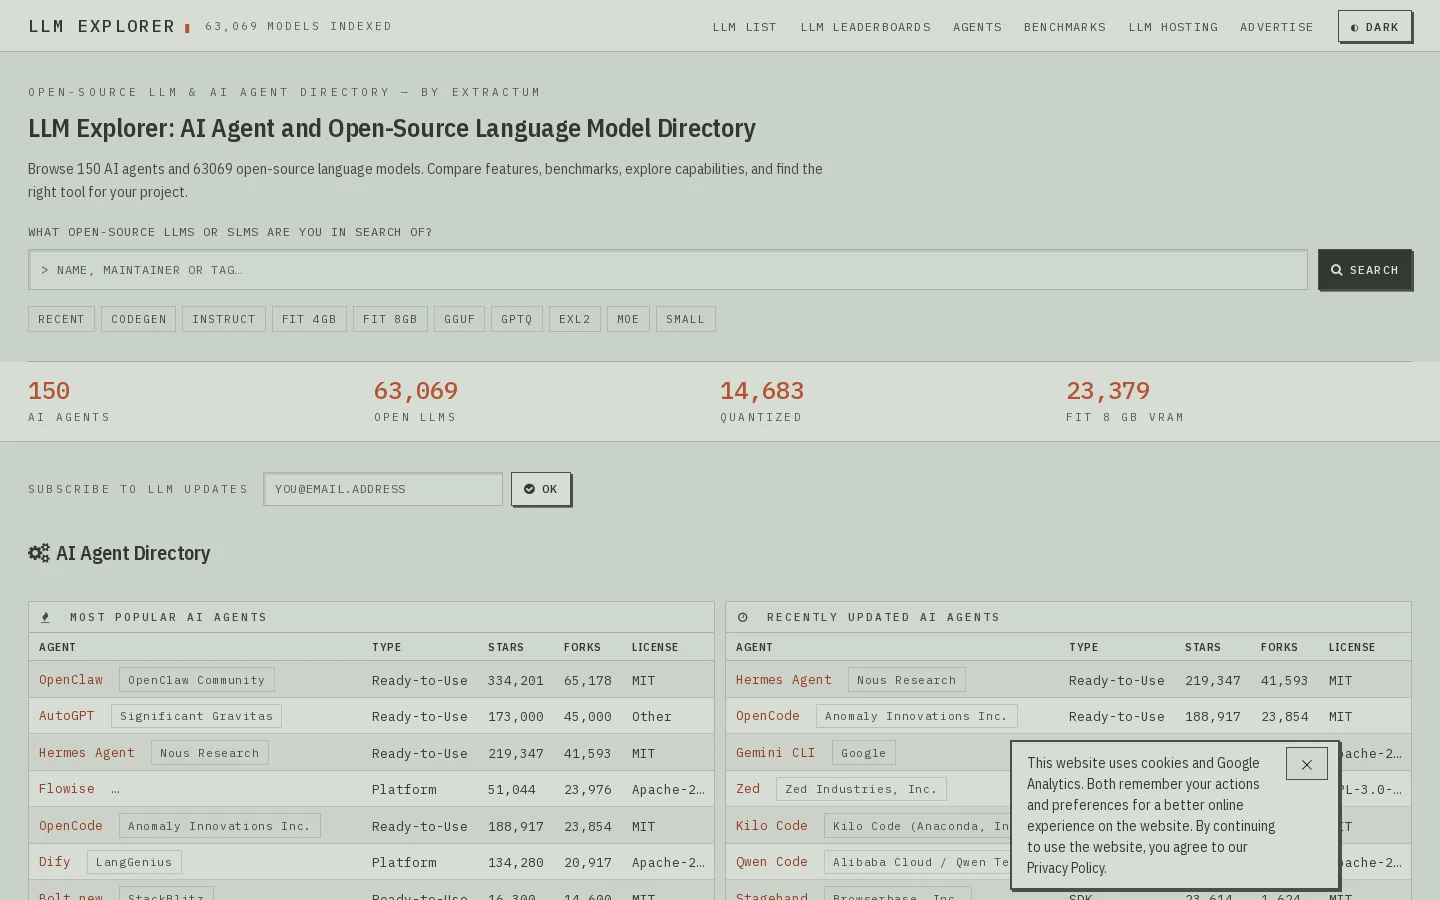Select the Instruct filter tag
Screen dimensions: 1440x900
click(224, 319)
